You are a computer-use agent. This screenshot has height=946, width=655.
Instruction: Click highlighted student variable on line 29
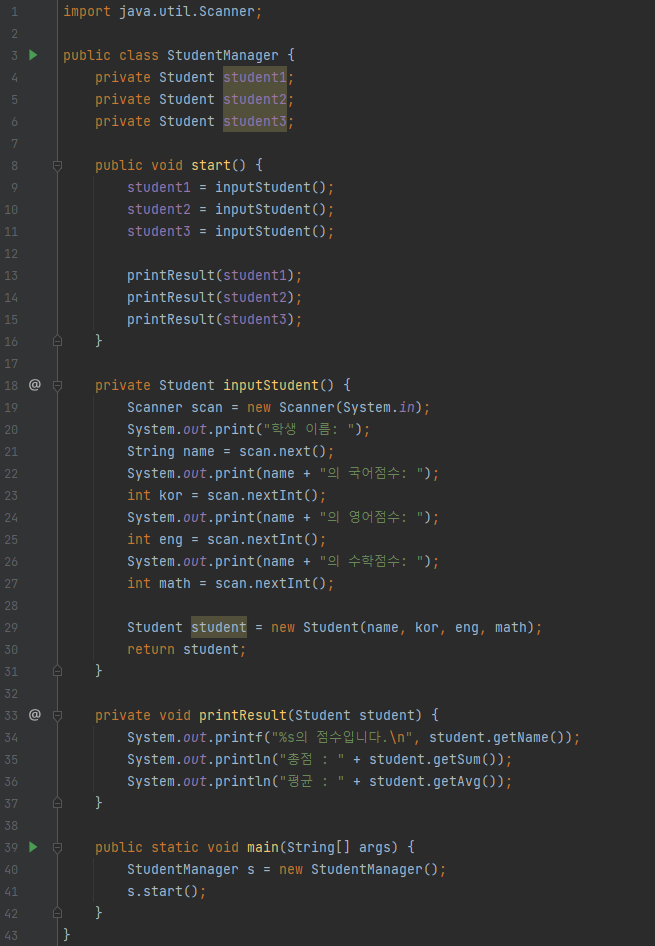coord(218,627)
